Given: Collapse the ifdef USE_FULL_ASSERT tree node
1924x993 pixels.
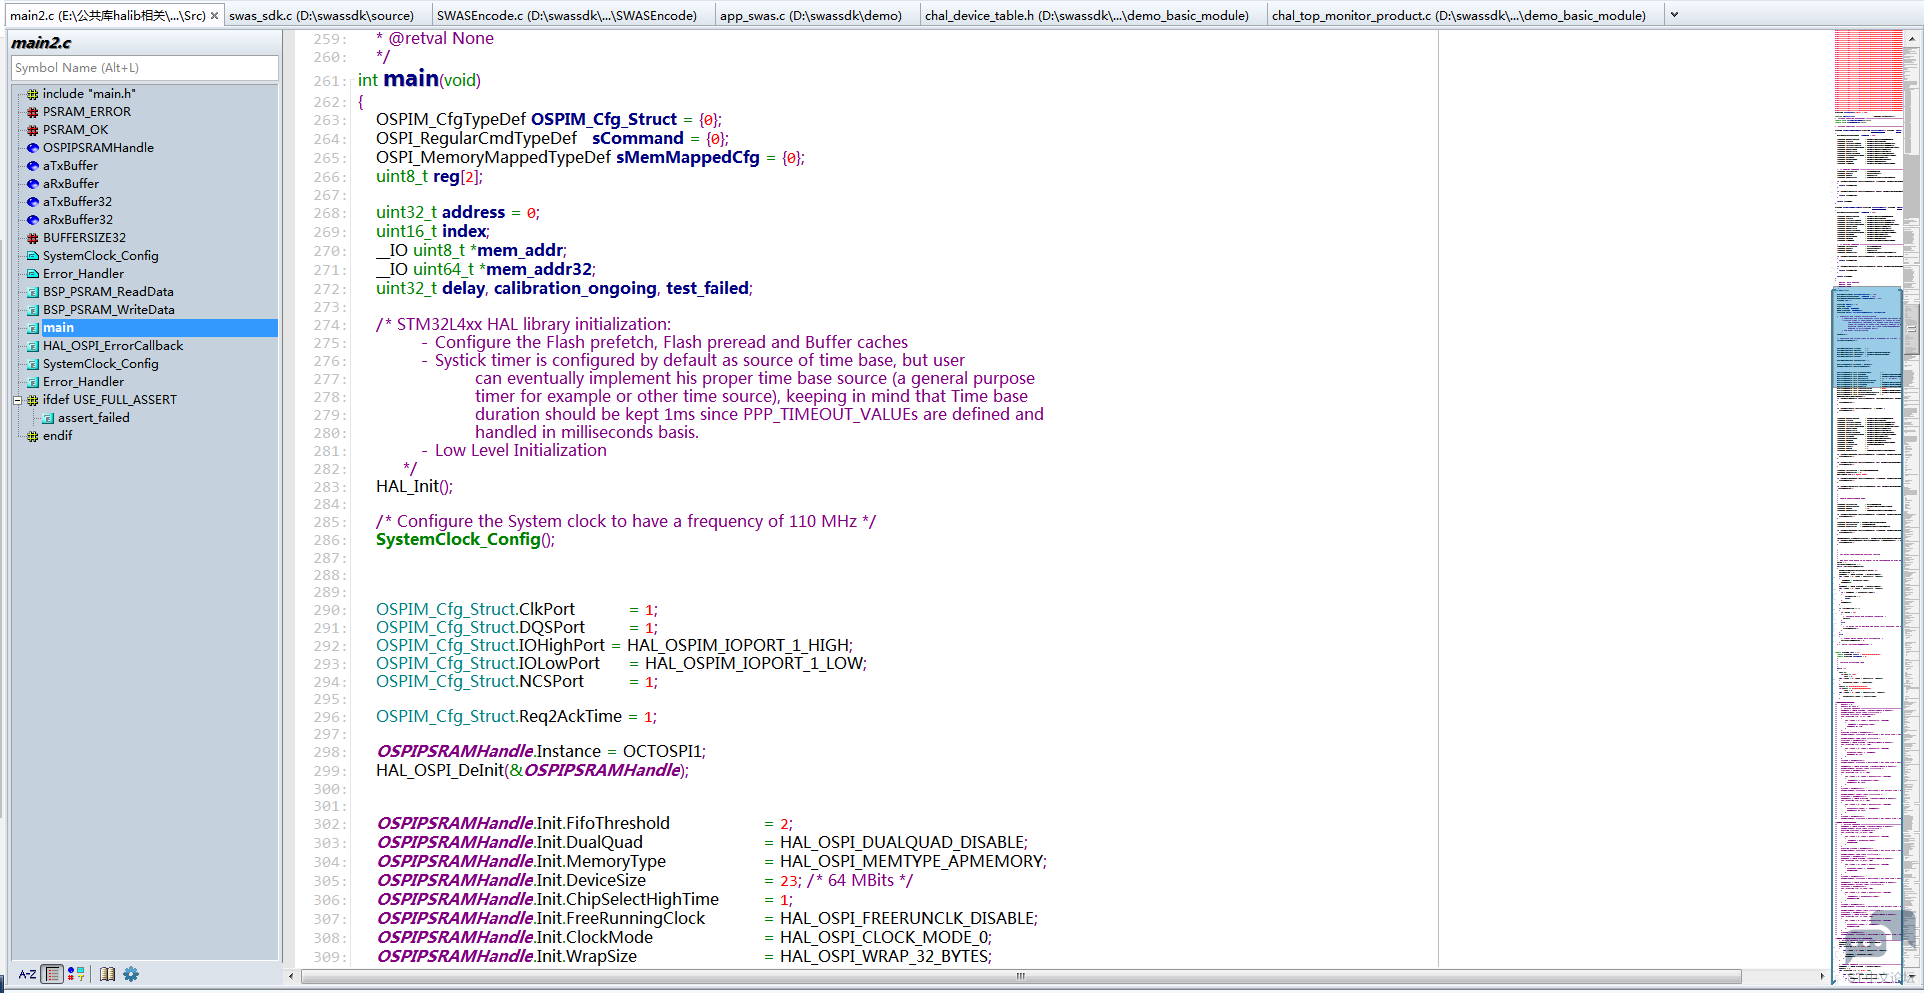Looking at the screenshot, I should (18, 400).
